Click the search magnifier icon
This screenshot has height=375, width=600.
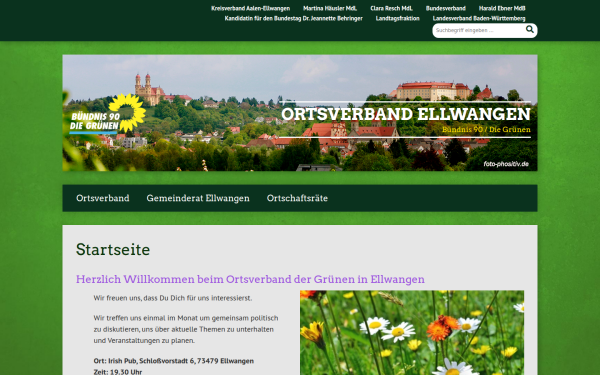click(530, 29)
